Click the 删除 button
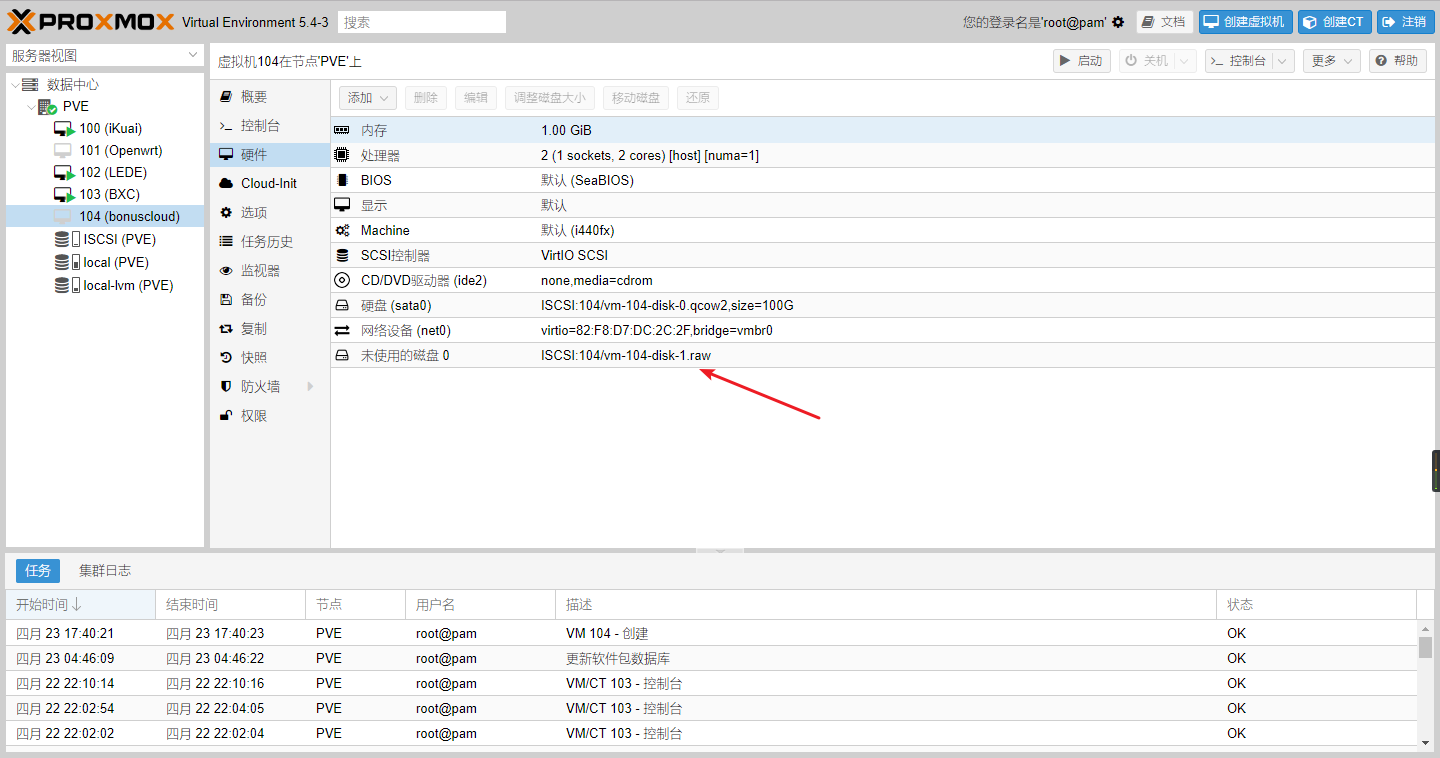This screenshot has width=1440, height=758. click(x=426, y=98)
